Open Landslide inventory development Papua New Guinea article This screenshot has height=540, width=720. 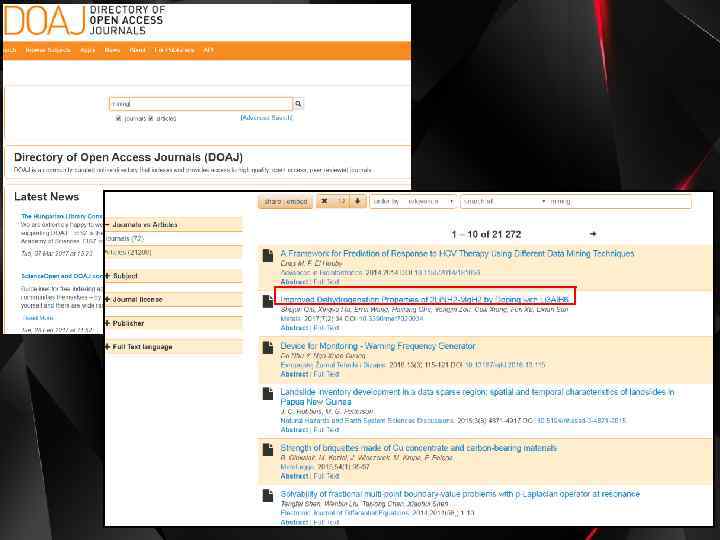[477, 397]
